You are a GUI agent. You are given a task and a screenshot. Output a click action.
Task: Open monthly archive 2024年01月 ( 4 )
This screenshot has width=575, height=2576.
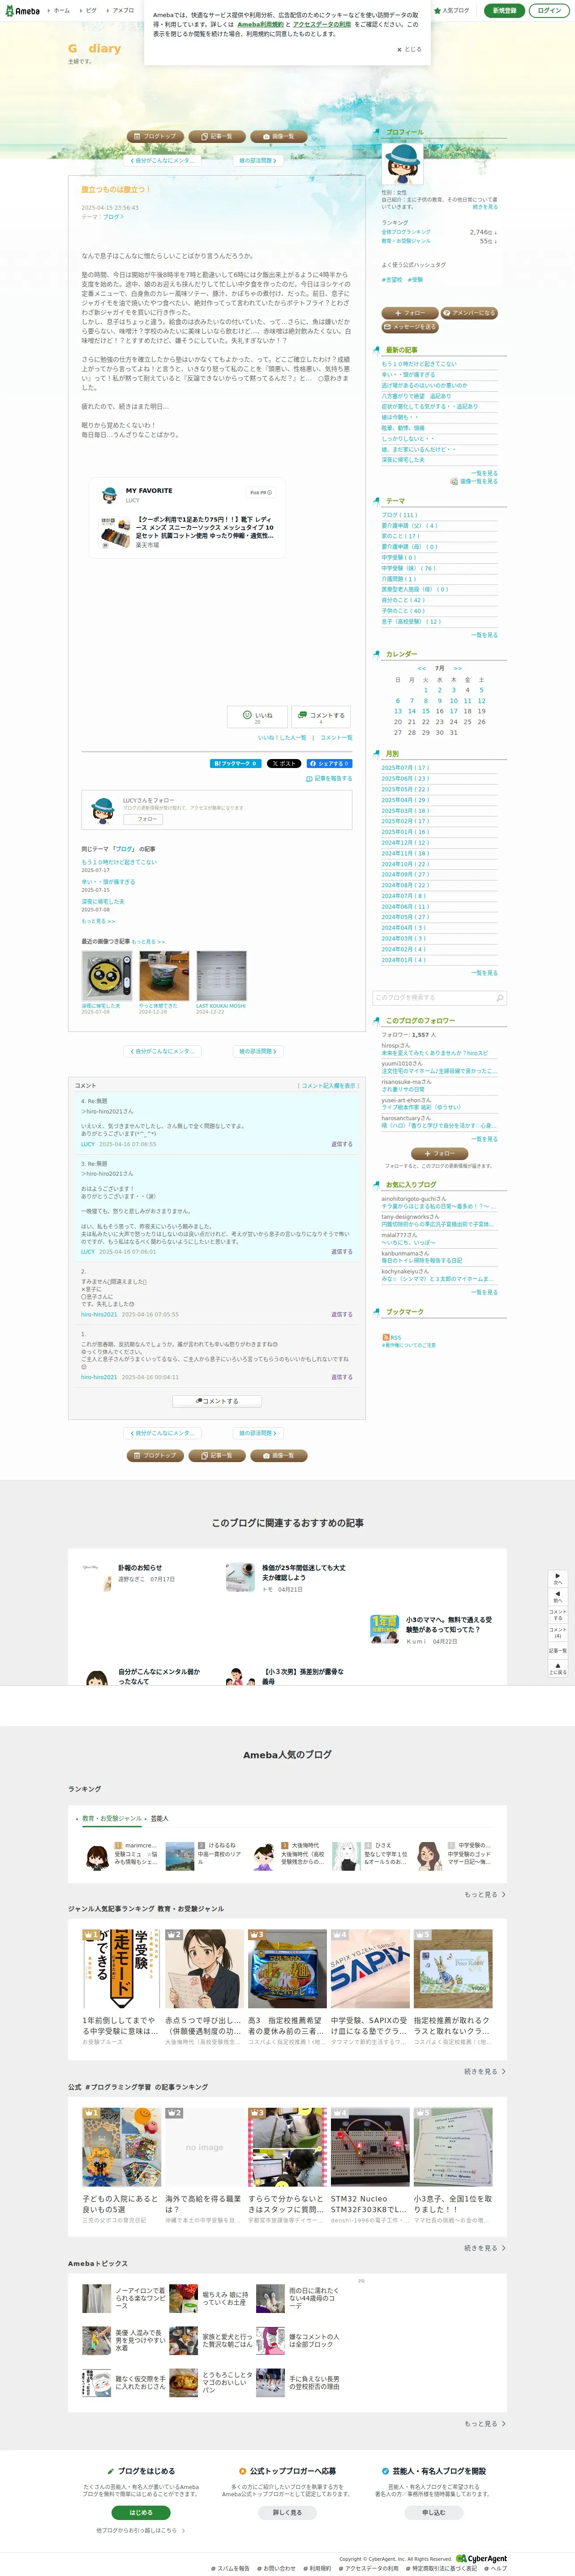tap(403, 960)
